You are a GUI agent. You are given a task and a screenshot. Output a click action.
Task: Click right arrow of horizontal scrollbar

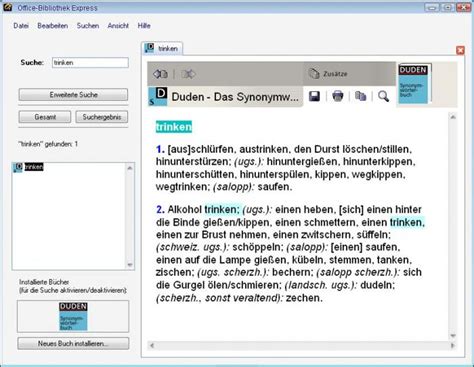[453, 346]
